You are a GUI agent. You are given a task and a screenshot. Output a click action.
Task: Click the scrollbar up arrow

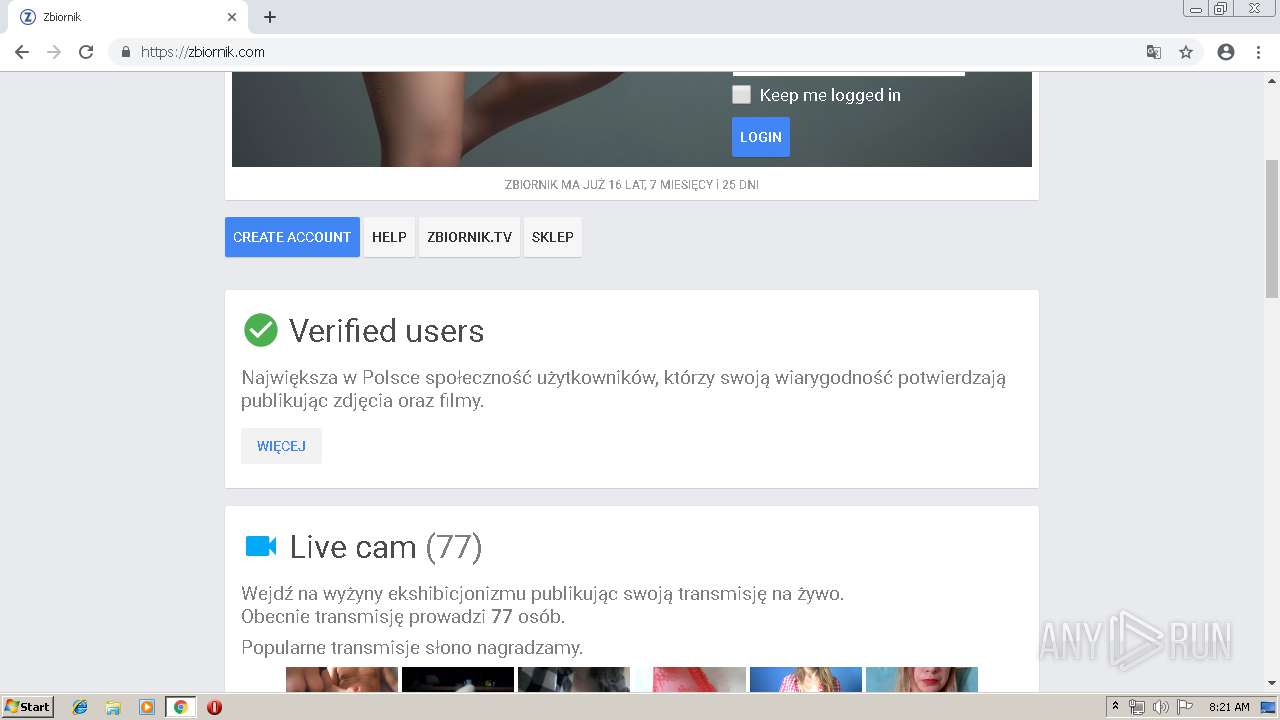[x=1272, y=79]
